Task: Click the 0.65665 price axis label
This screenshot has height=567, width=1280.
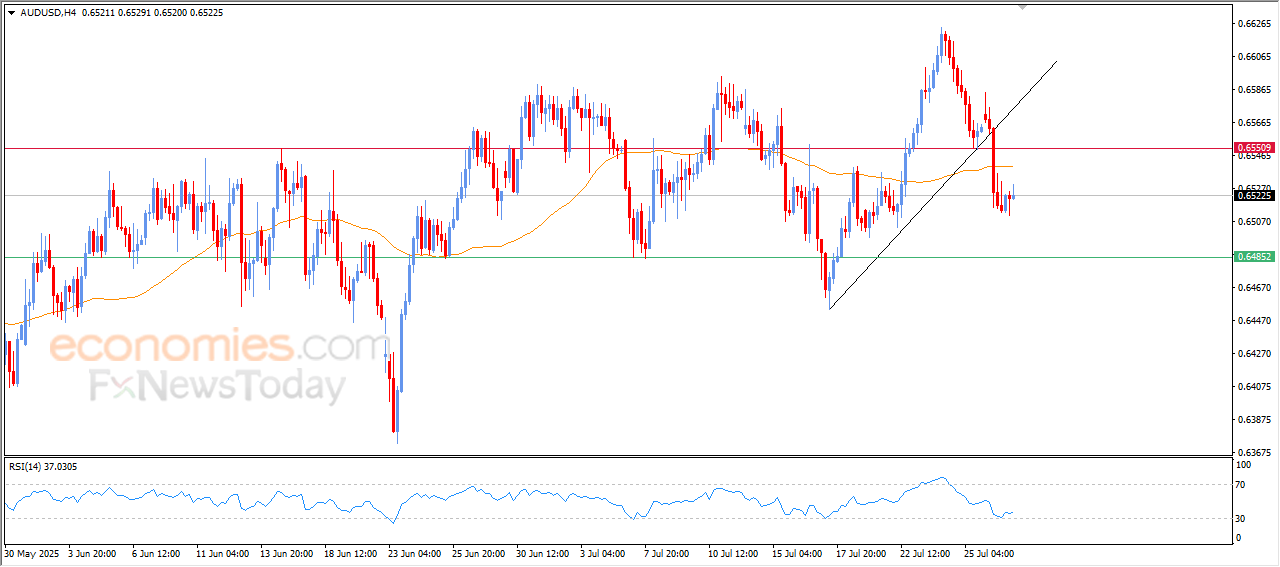Action: click(1253, 122)
